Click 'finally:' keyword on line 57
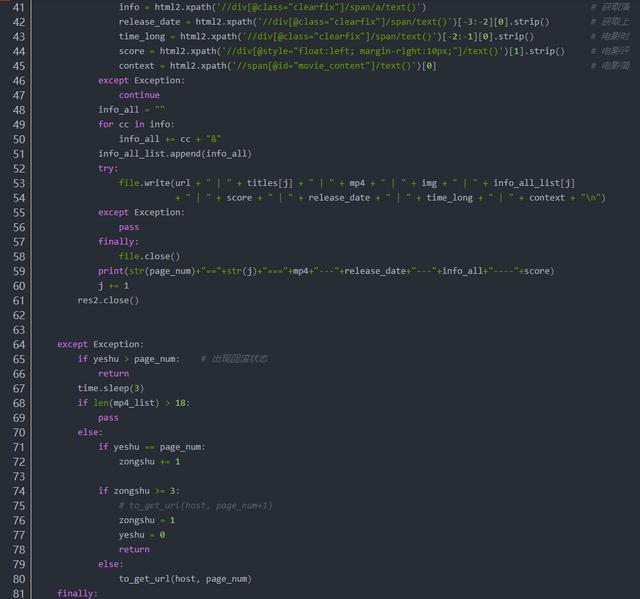Image resolution: width=640 pixels, height=599 pixels. (x=118, y=242)
